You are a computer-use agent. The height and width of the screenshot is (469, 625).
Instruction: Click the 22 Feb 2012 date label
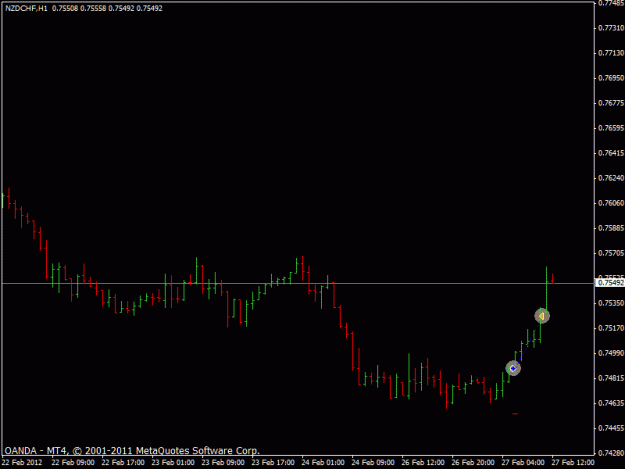tap(22, 463)
